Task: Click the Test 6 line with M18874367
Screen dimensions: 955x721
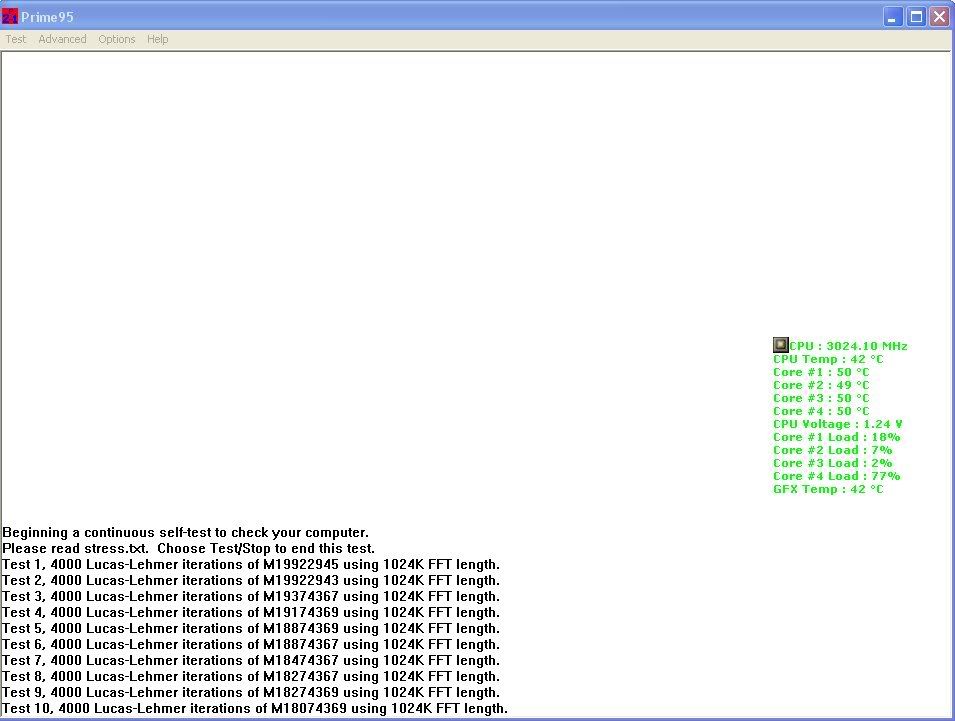Action: click(251, 644)
